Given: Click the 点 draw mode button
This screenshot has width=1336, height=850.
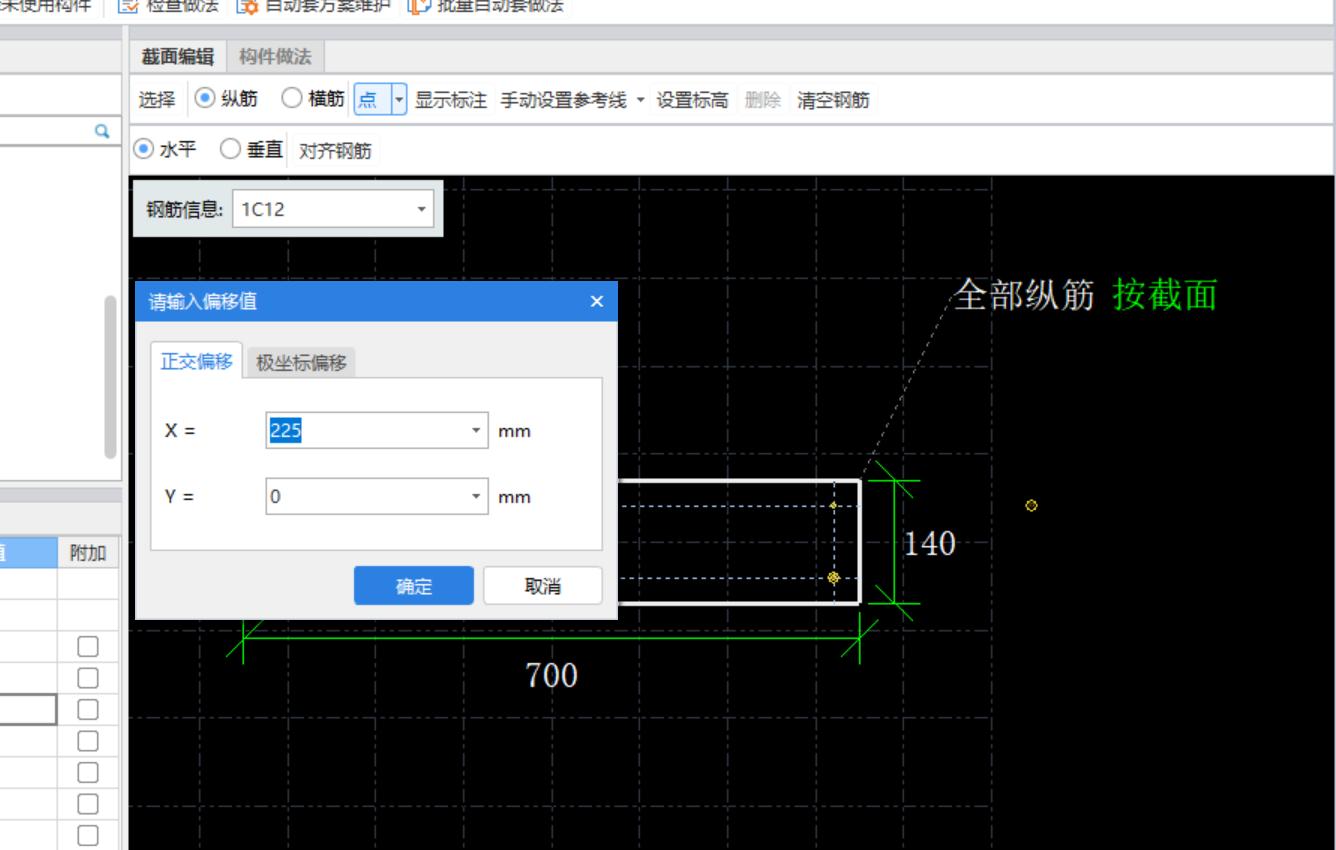Looking at the screenshot, I should 371,100.
